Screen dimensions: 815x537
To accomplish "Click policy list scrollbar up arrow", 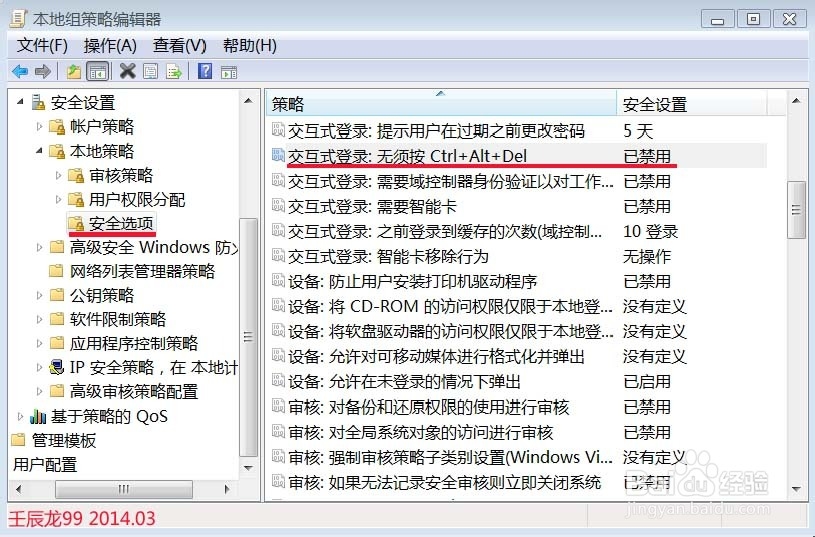I will click(796, 100).
